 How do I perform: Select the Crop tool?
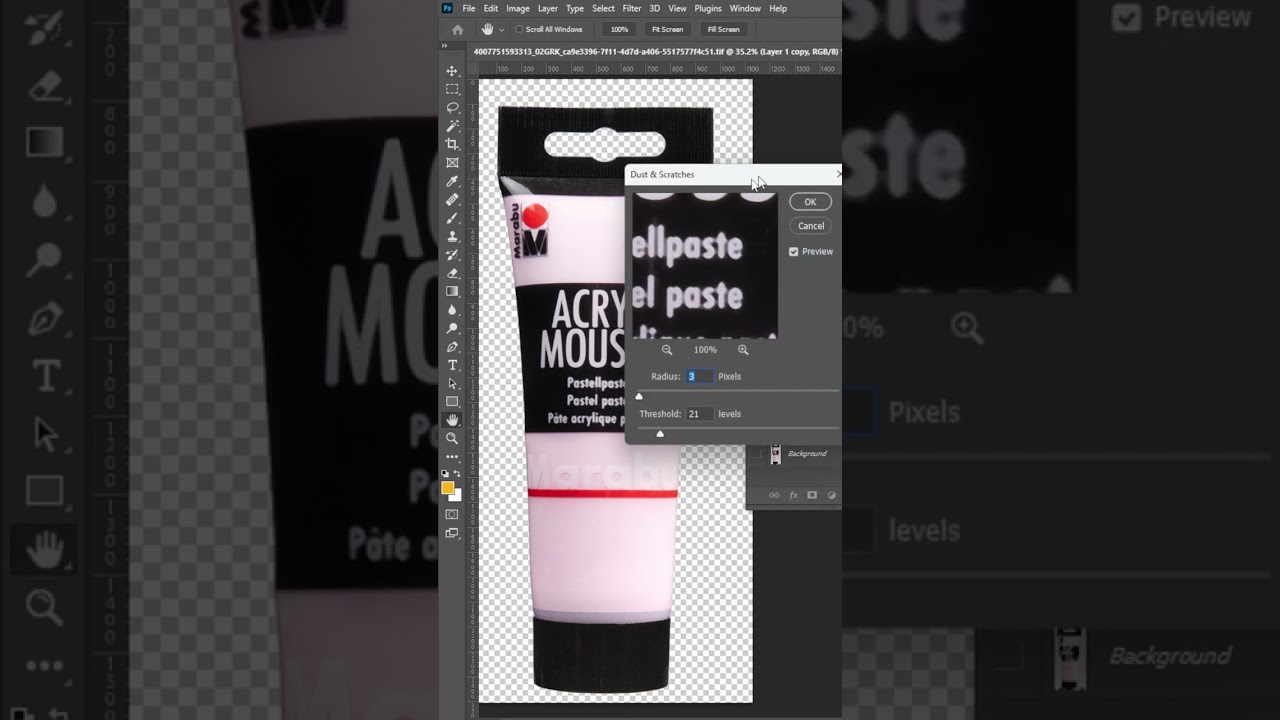pyautogui.click(x=452, y=144)
